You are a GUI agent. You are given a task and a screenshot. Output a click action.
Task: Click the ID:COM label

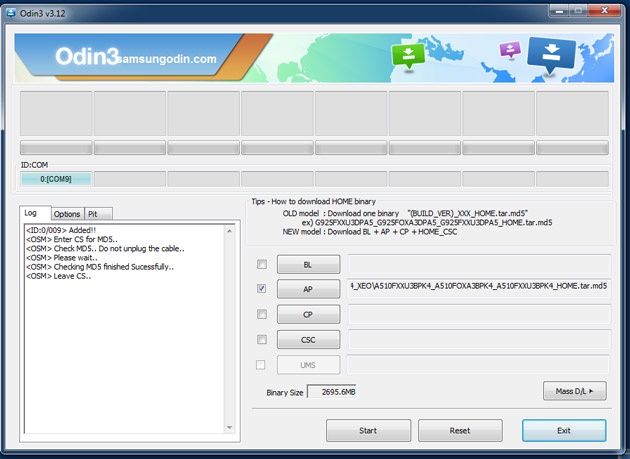point(34,165)
